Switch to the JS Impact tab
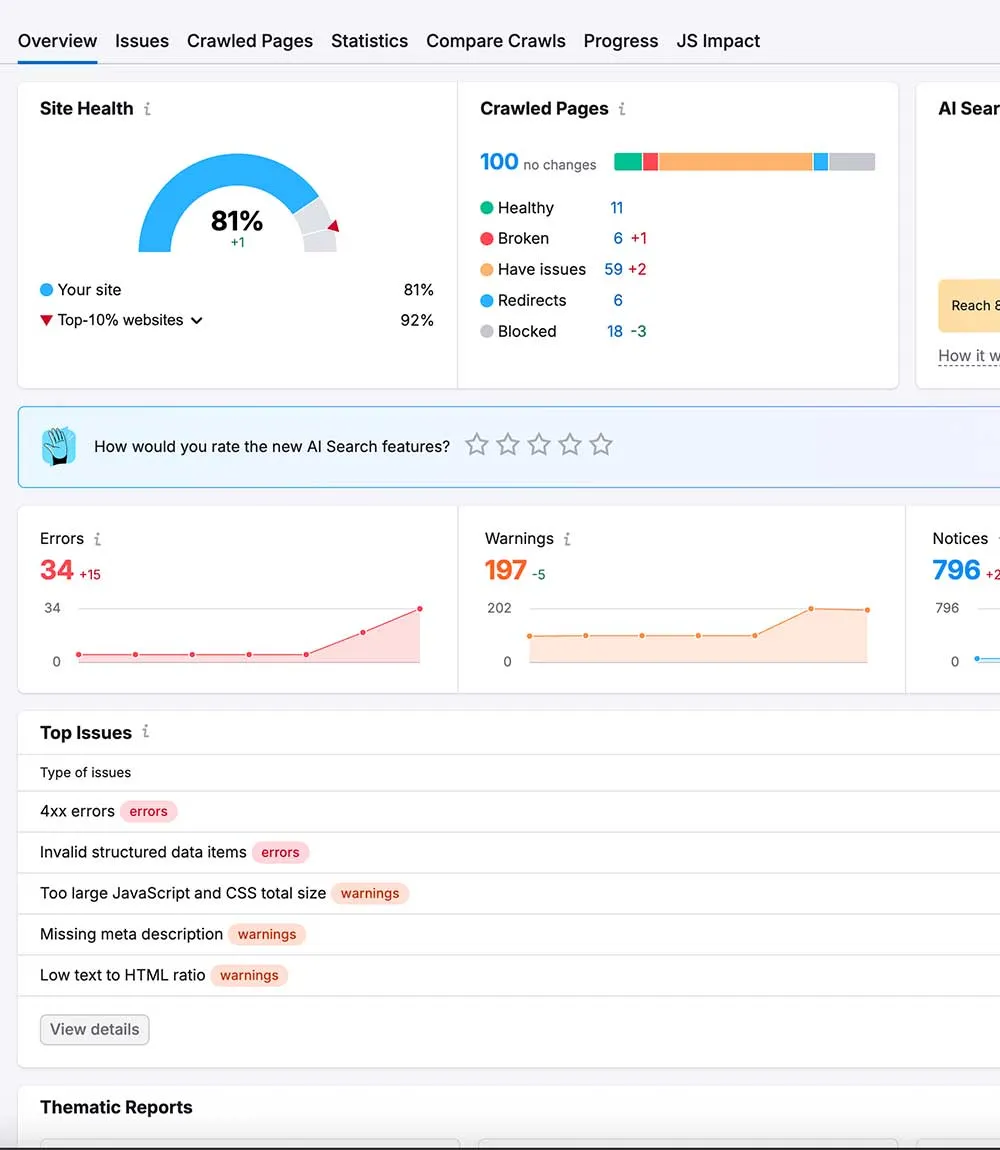The height and width of the screenshot is (1150, 1000). [x=717, y=41]
